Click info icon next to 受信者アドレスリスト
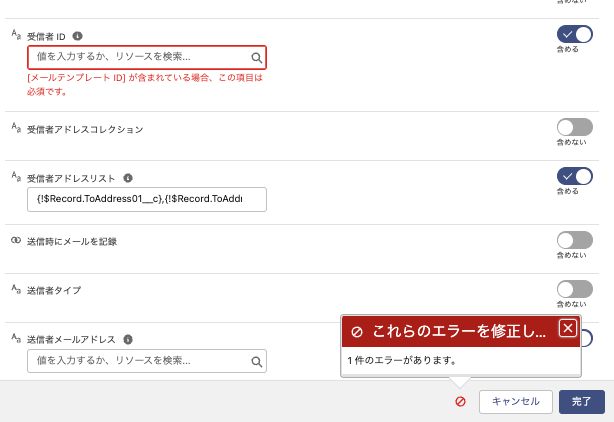This screenshot has width=614, height=422. point(128,178)
